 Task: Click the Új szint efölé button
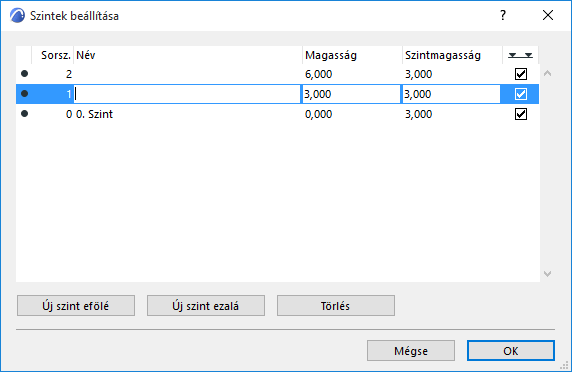pos(76,306)
